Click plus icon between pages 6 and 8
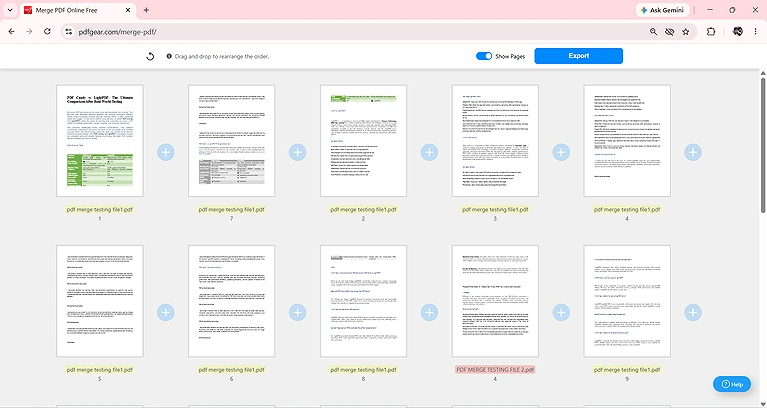767x408 pixels. coord(297,312)
